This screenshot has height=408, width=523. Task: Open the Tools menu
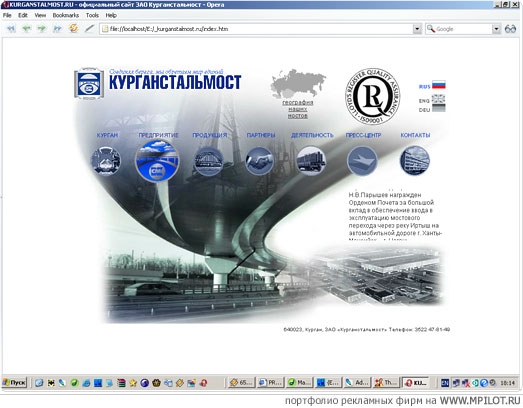coord(92,15)
